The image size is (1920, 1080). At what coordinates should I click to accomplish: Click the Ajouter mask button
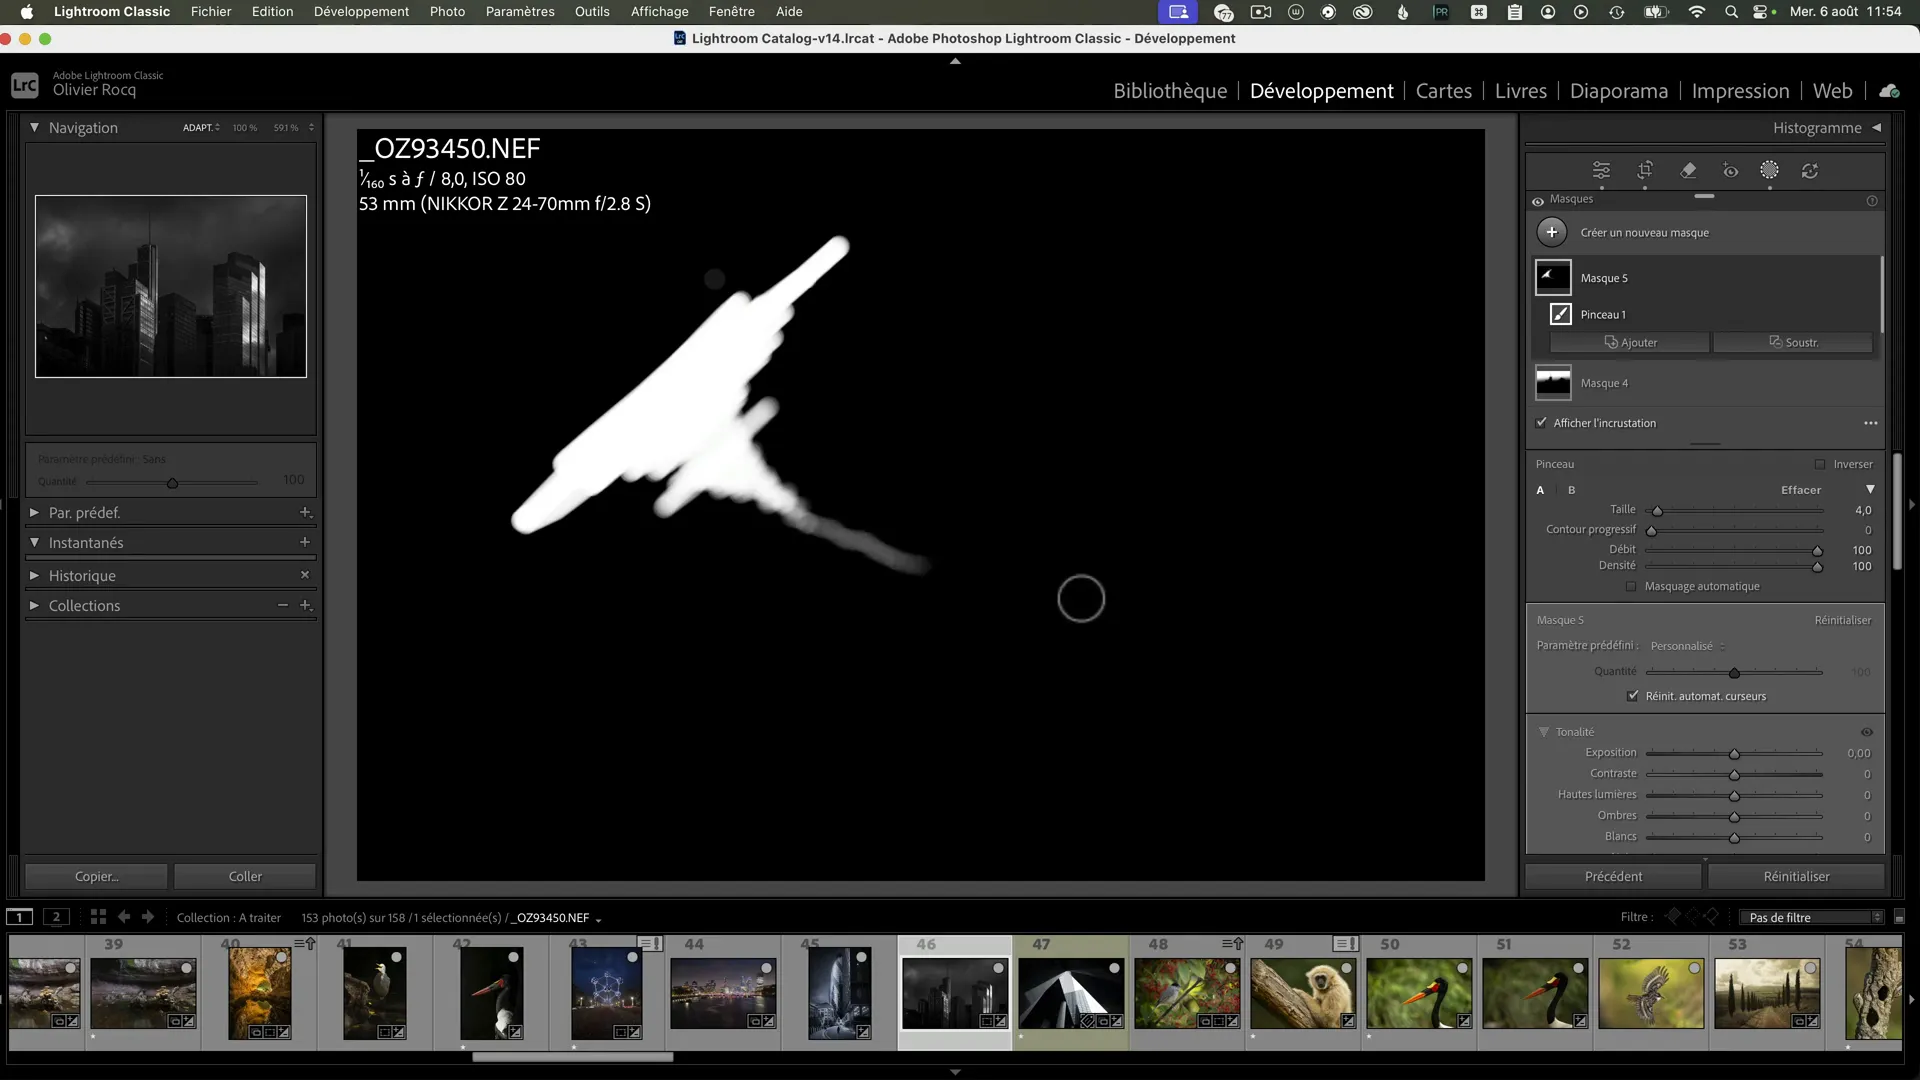[x=1630, y=342]
